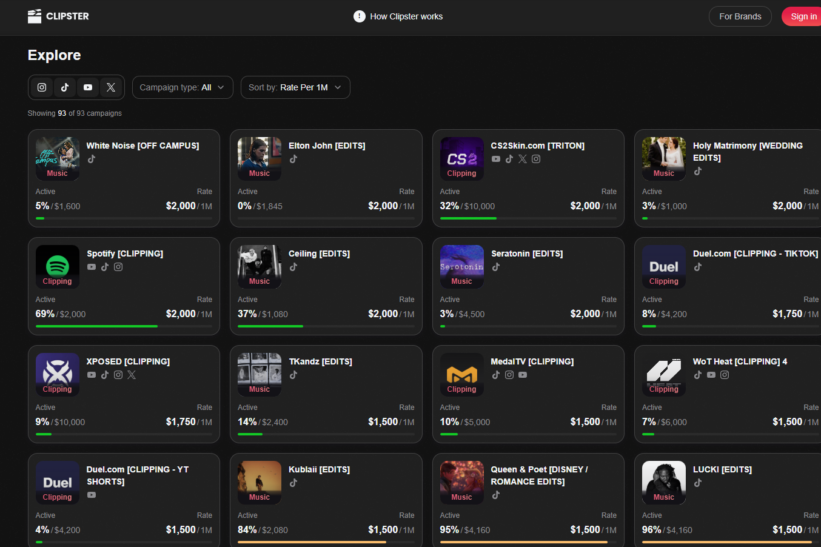Click the Explore heading
Viewport: 821px width, 547px height.
coord(54,55)
